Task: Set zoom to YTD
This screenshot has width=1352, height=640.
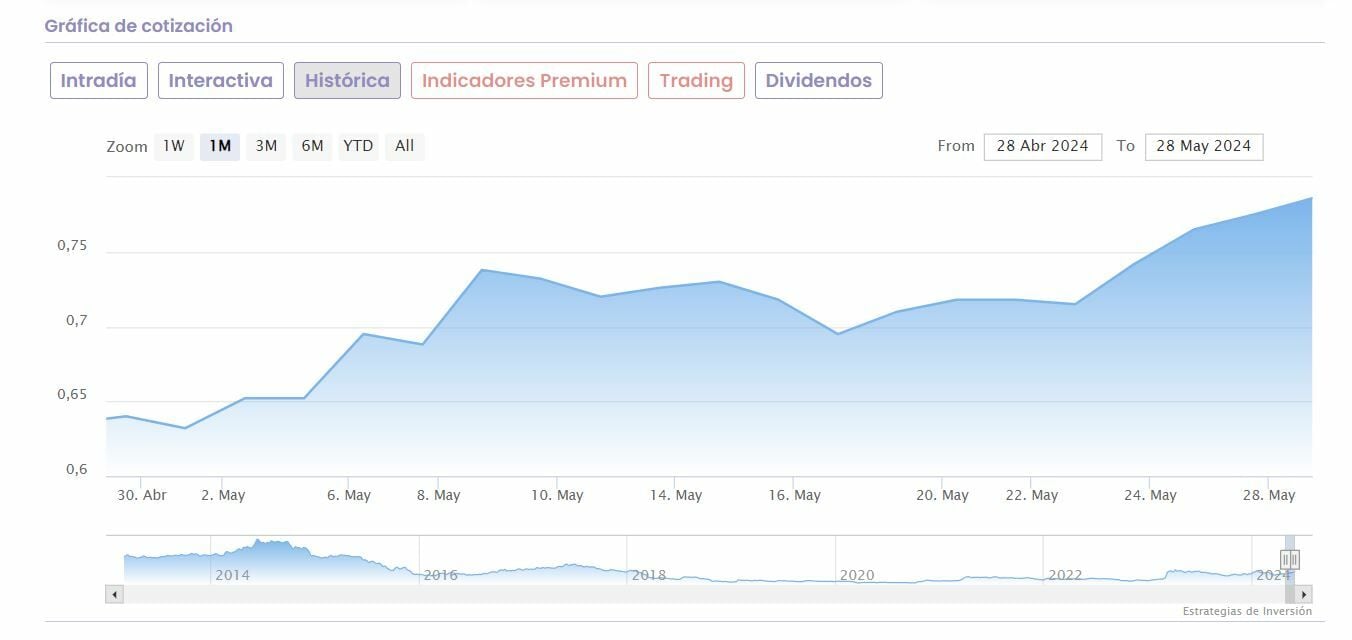Action: pos(358,146)
